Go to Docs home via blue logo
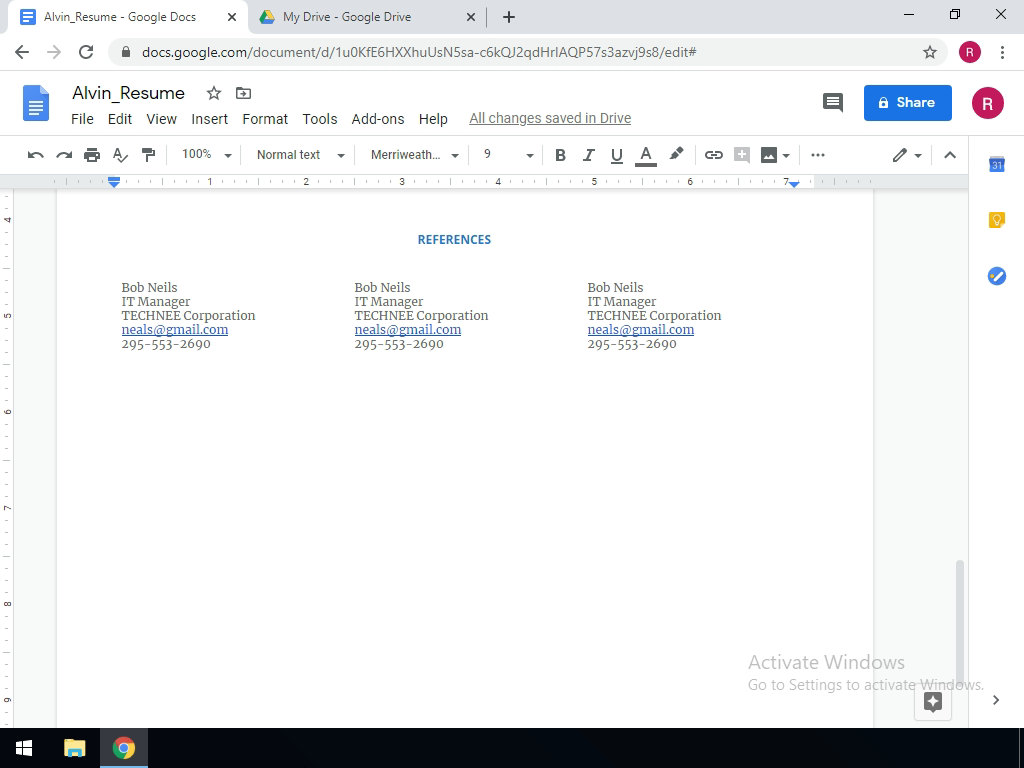This screenshot has height=768, width=1024. [x=36, y=103]
